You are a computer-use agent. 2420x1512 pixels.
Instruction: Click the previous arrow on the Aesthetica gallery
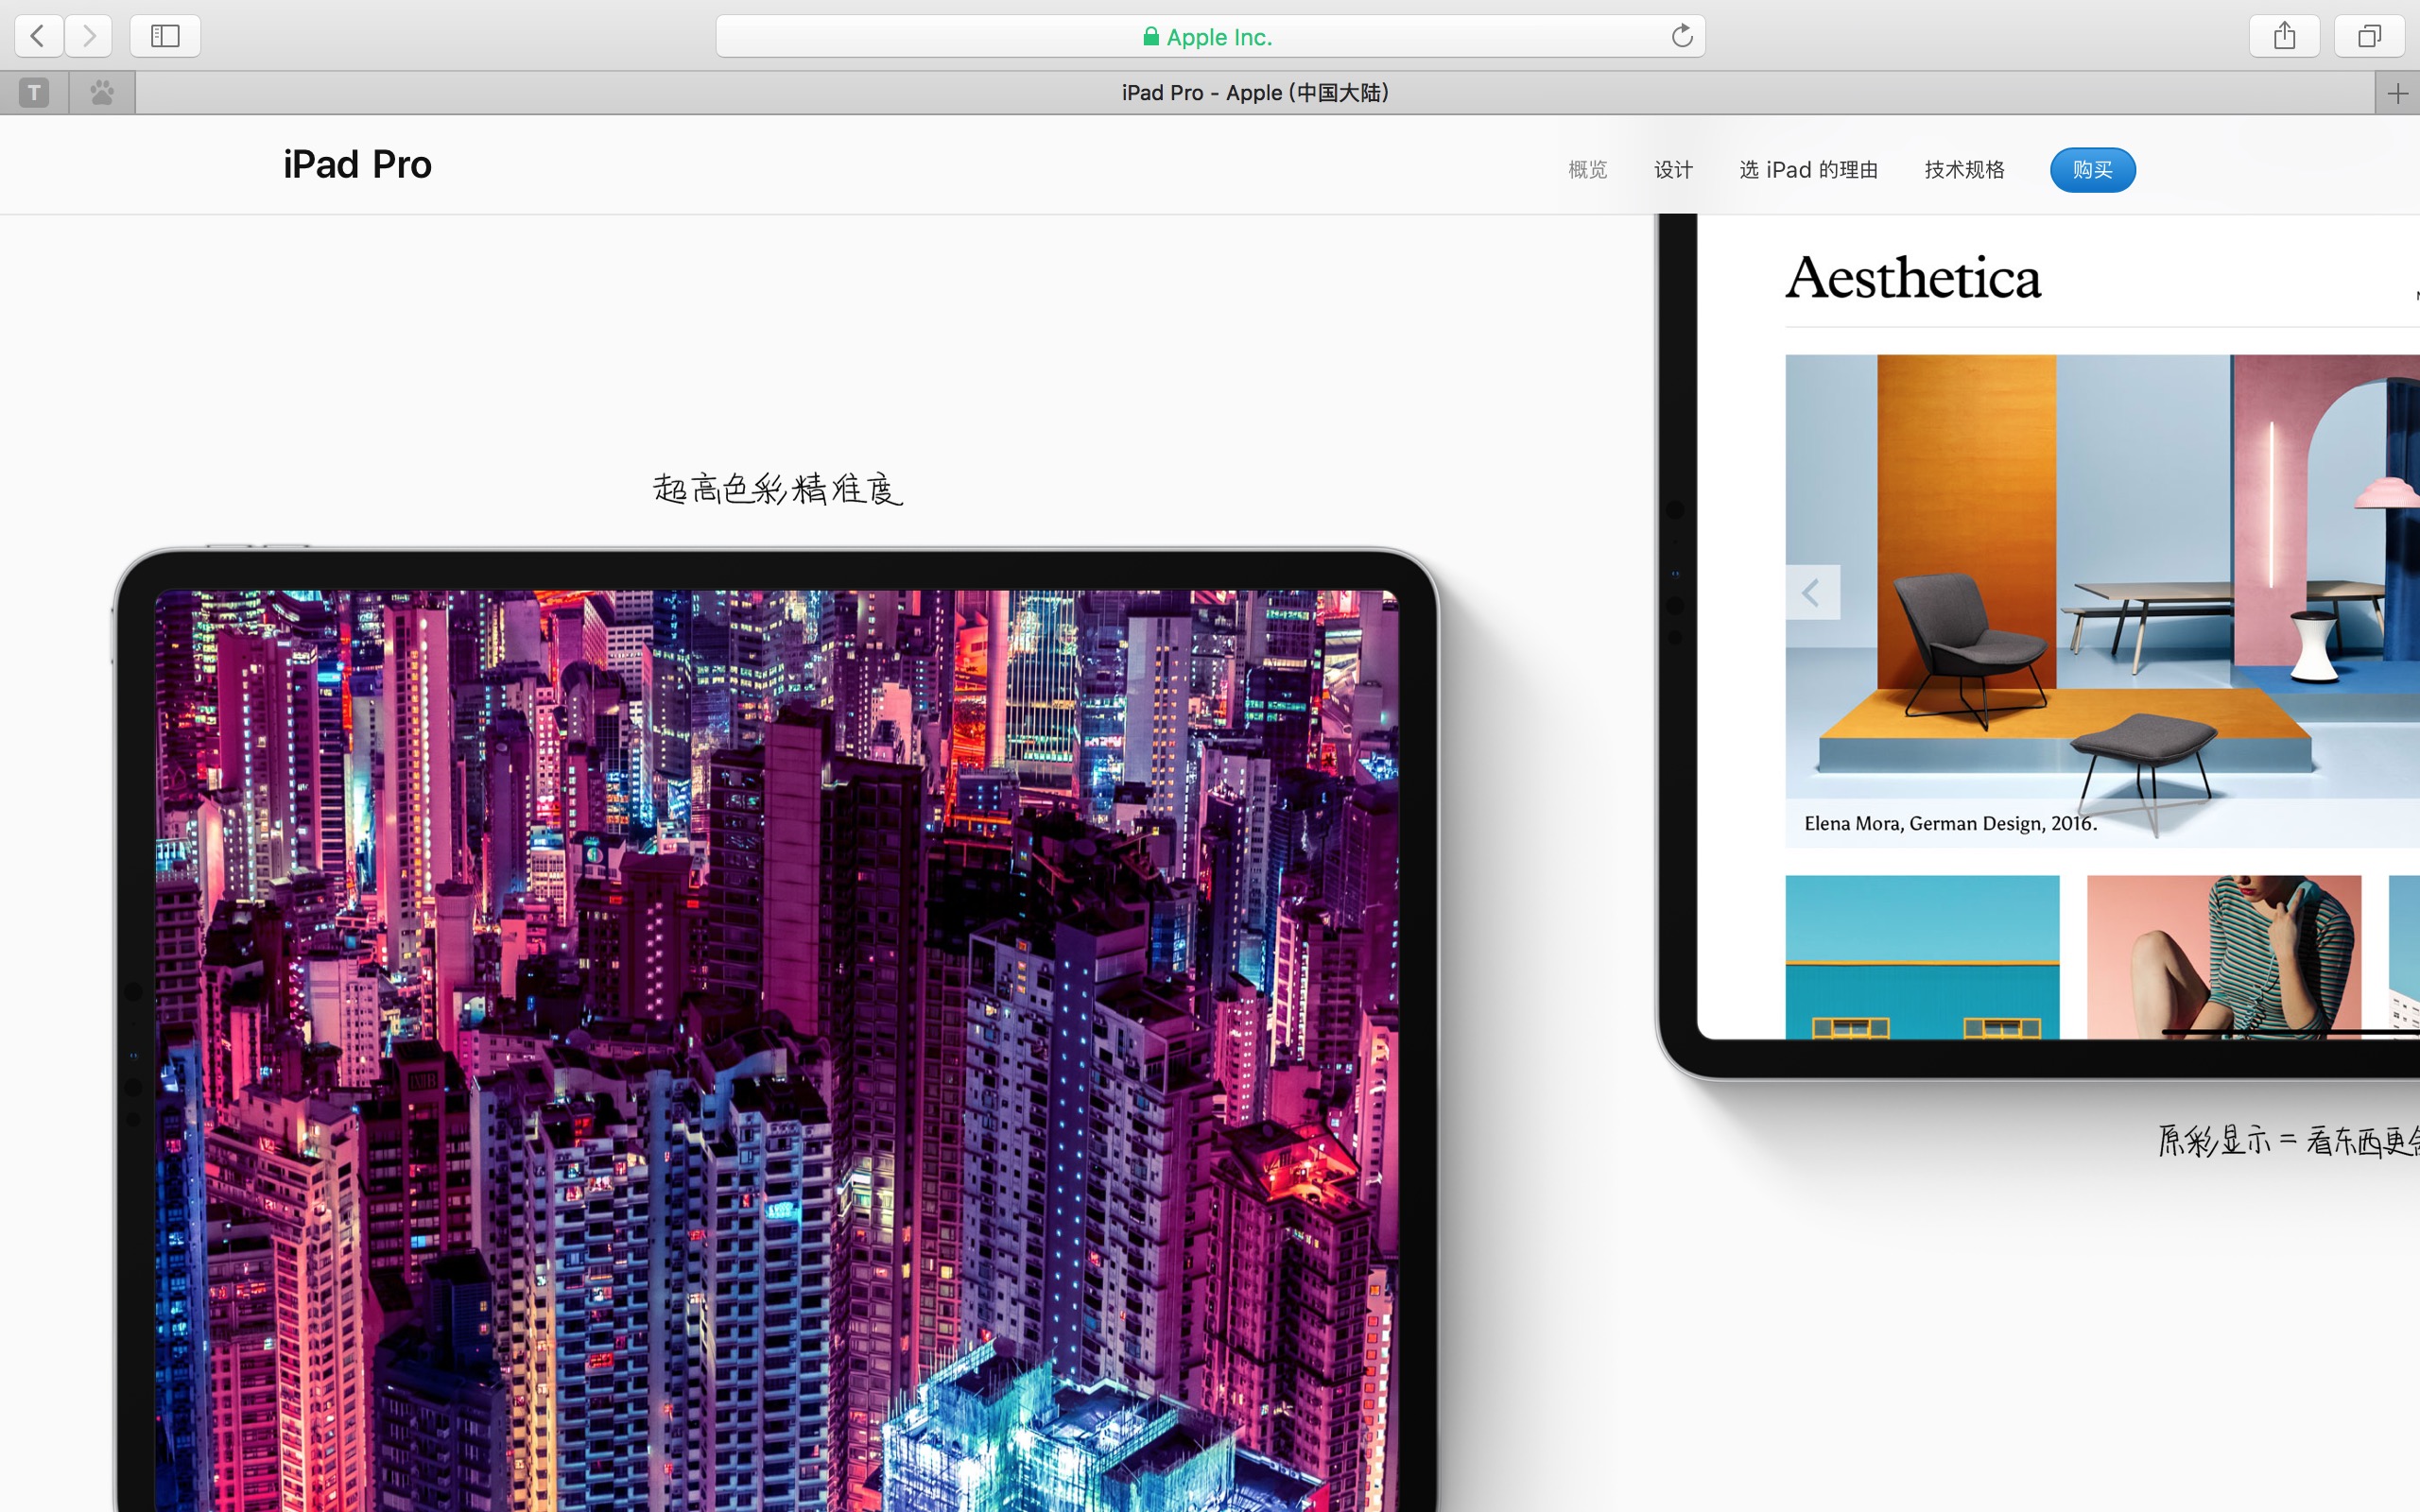coord(1812,593)
